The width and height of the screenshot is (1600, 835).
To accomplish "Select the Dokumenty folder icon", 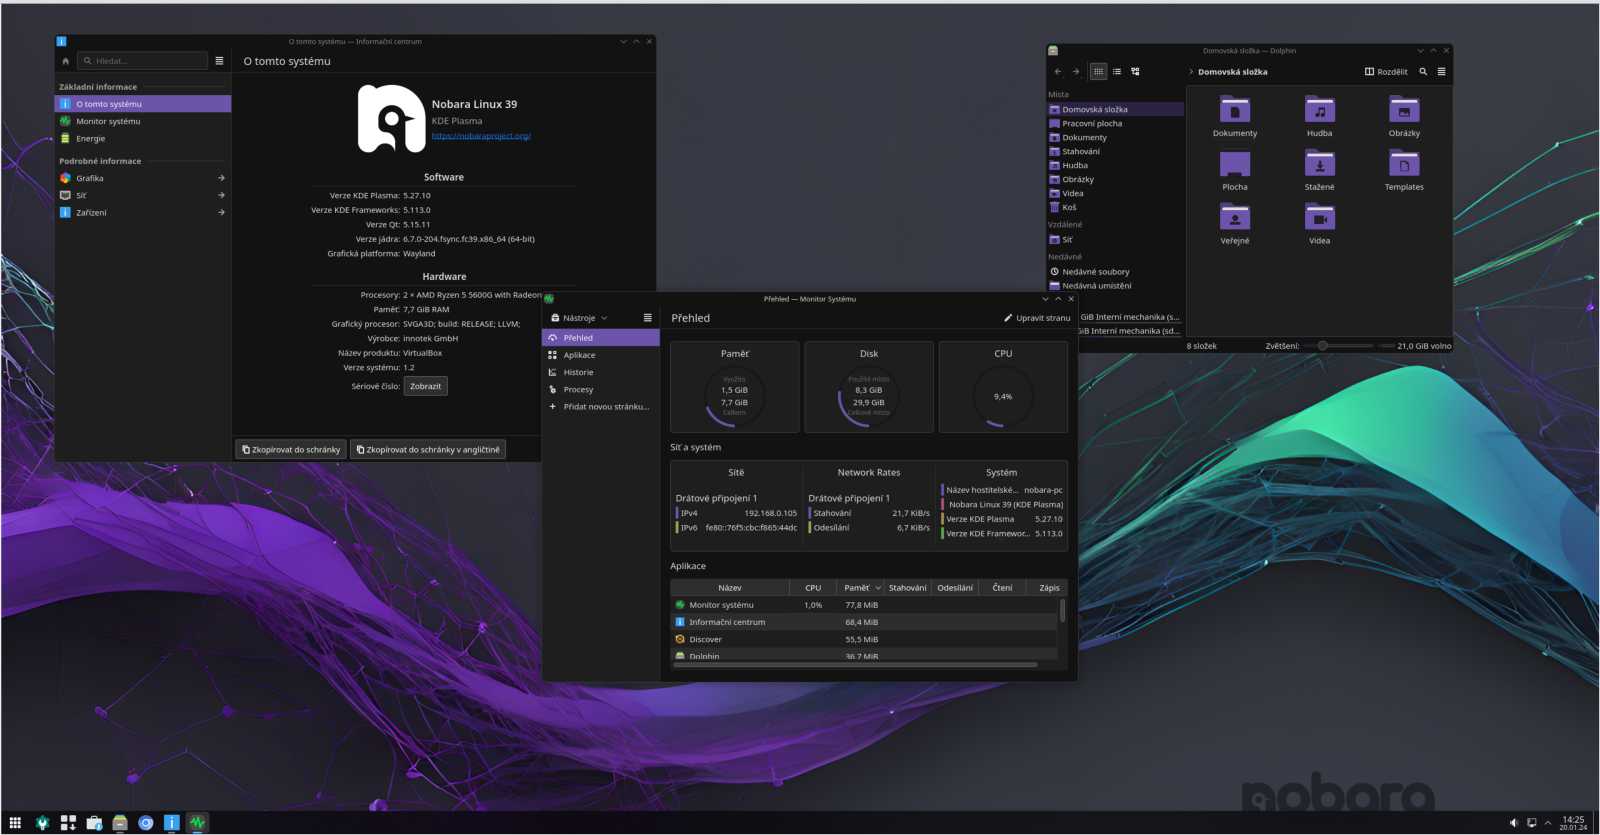I will 1235,110.
